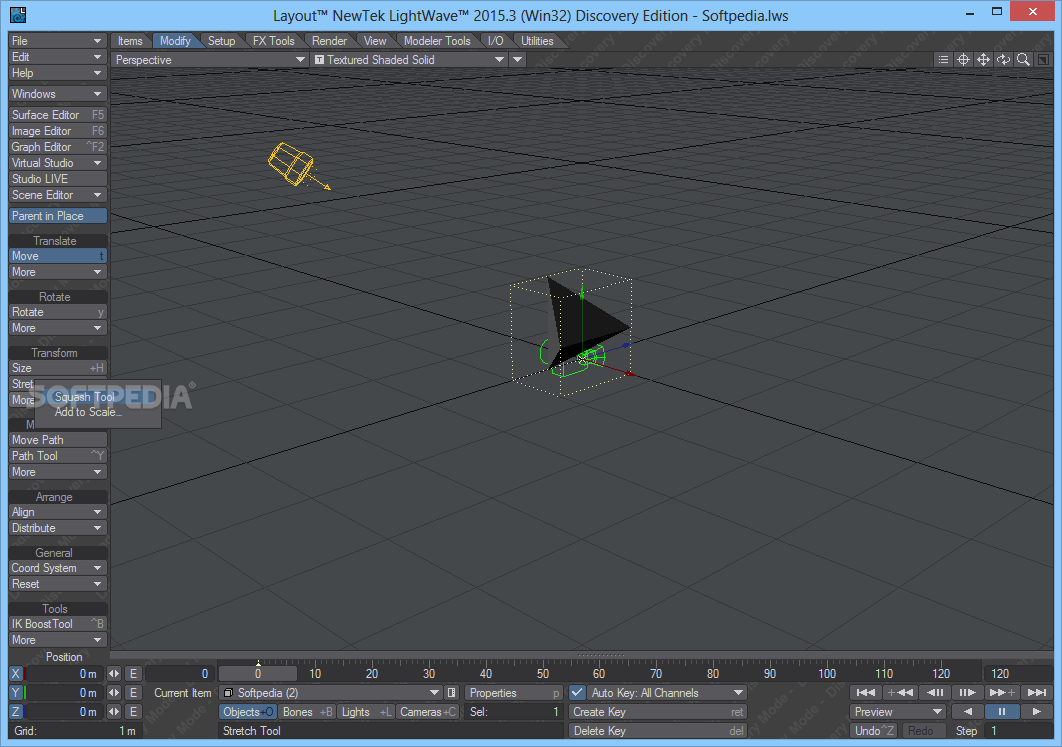This screenshot has height=747, width=1062.
Task: Expand the Coord System dropdown
Action: pos(58,568)
